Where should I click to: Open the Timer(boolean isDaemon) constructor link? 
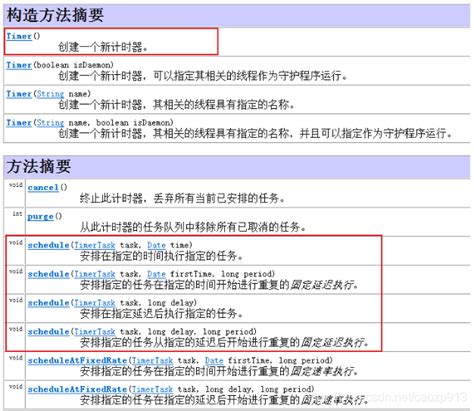[19, 65]
